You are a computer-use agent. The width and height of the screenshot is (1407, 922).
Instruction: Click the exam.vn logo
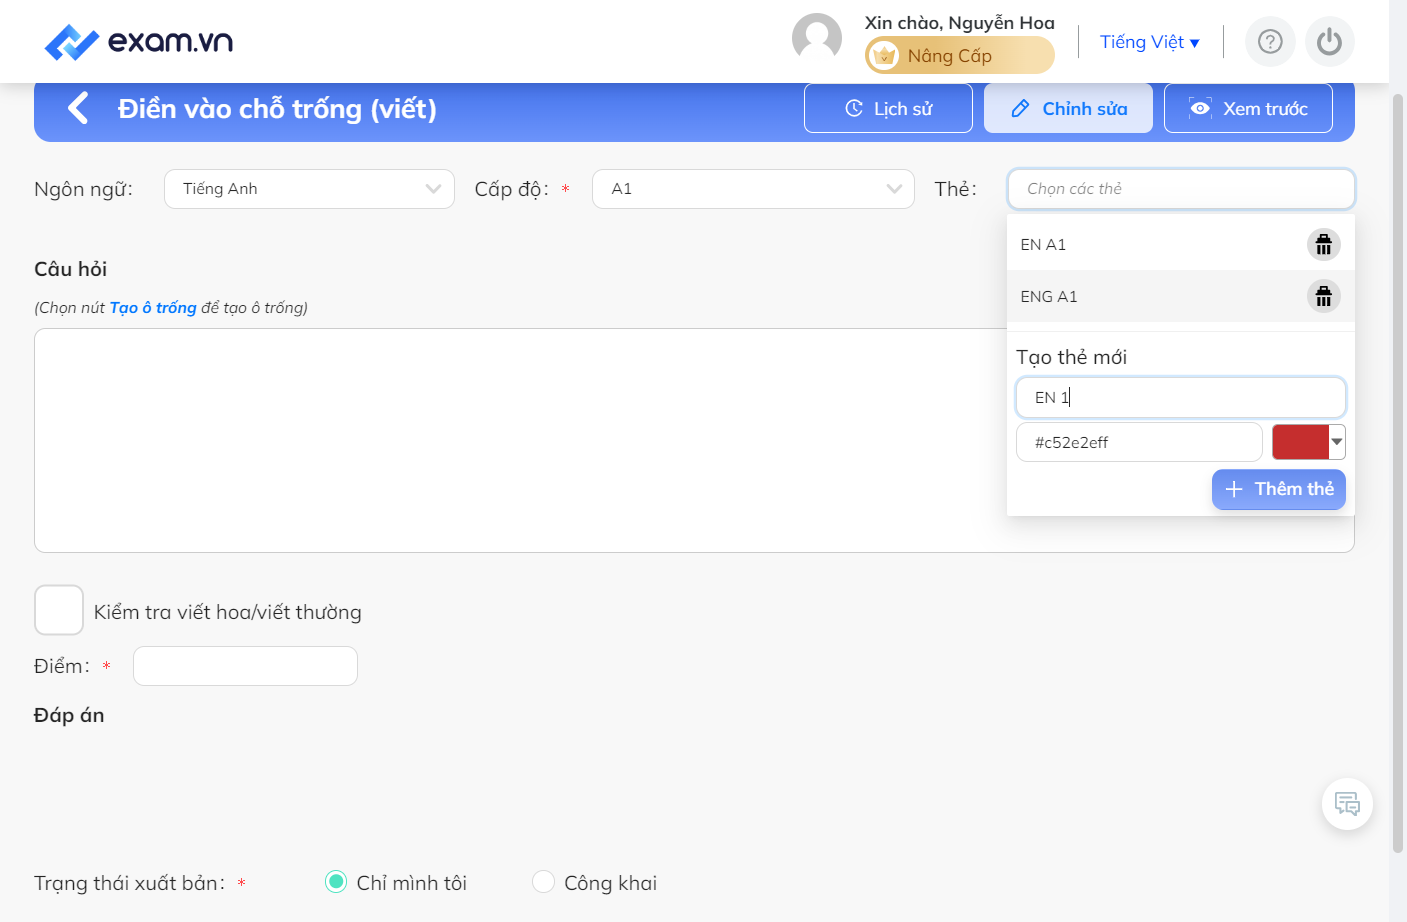click(139, 41)
